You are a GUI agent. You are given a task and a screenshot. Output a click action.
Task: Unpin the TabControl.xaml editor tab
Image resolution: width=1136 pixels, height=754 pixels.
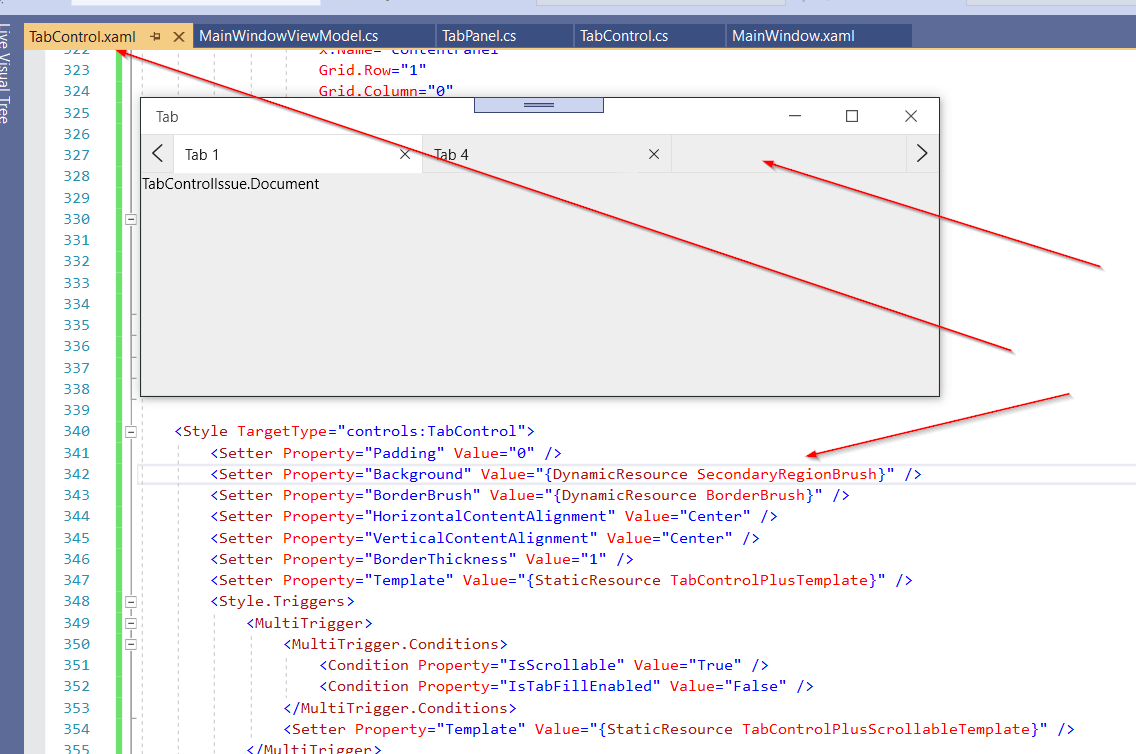(x=156, y=34)
